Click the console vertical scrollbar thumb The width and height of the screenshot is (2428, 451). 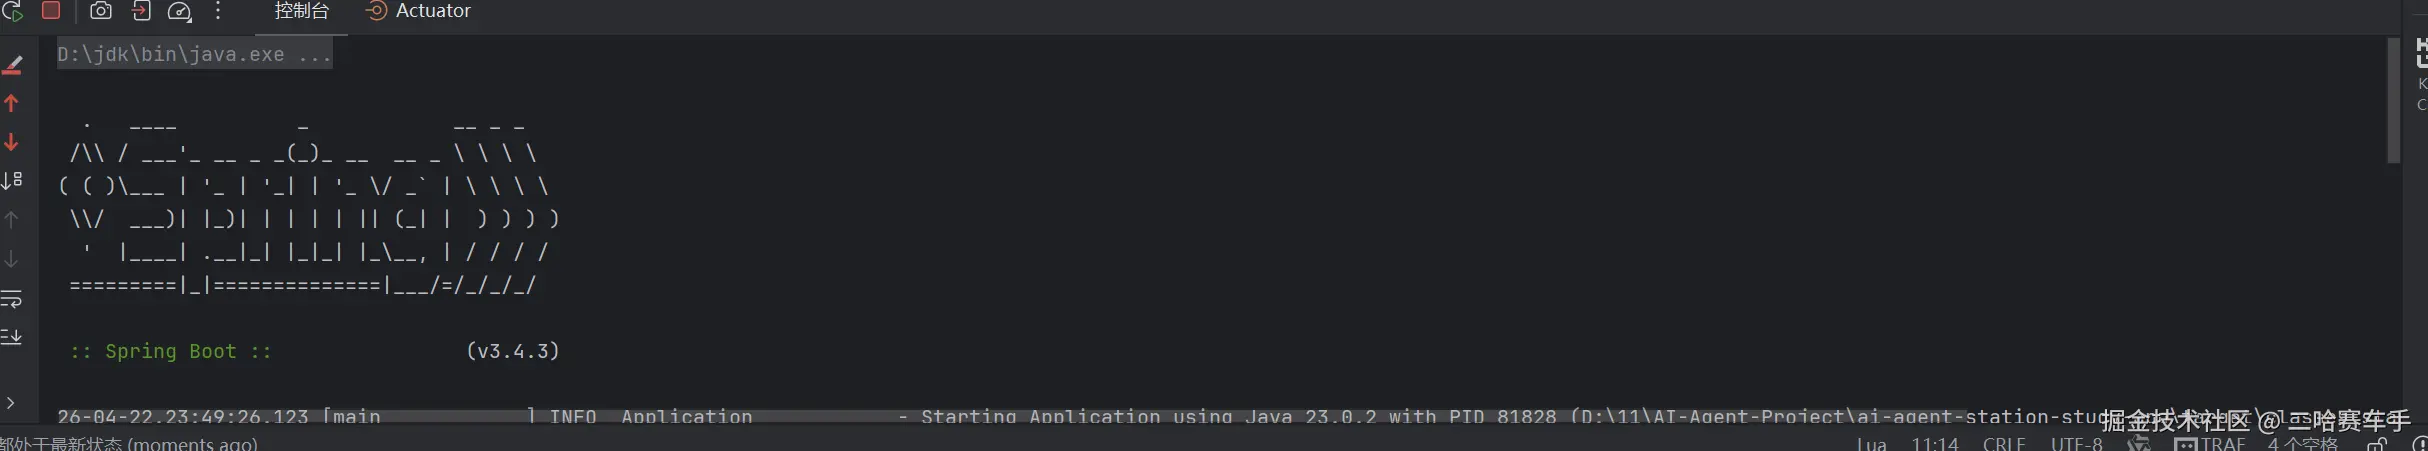click(x=2393, y=100)
